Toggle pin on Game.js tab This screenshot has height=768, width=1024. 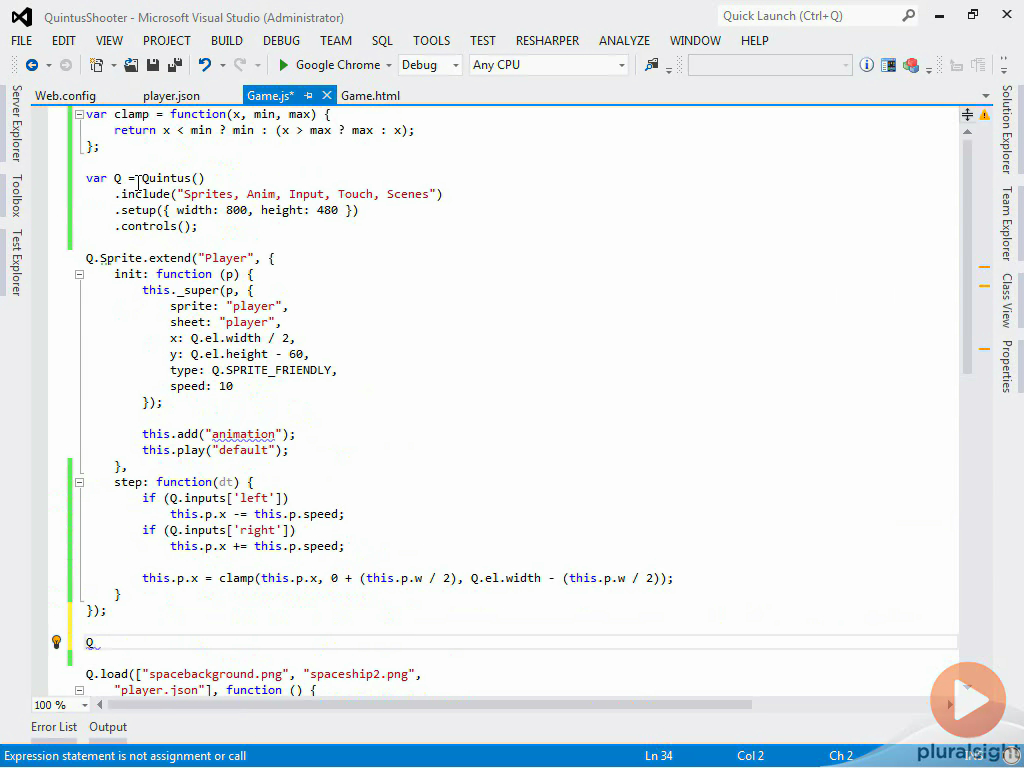(x=308, y=96)
